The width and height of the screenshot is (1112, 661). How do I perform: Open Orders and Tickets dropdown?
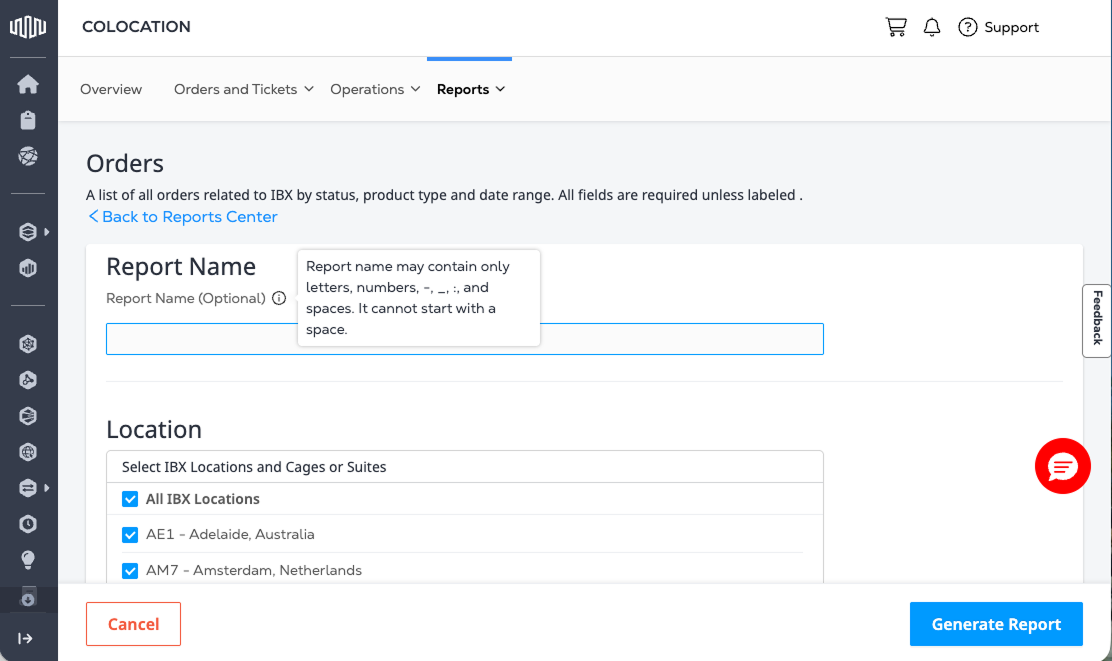(x=243, y=89)
